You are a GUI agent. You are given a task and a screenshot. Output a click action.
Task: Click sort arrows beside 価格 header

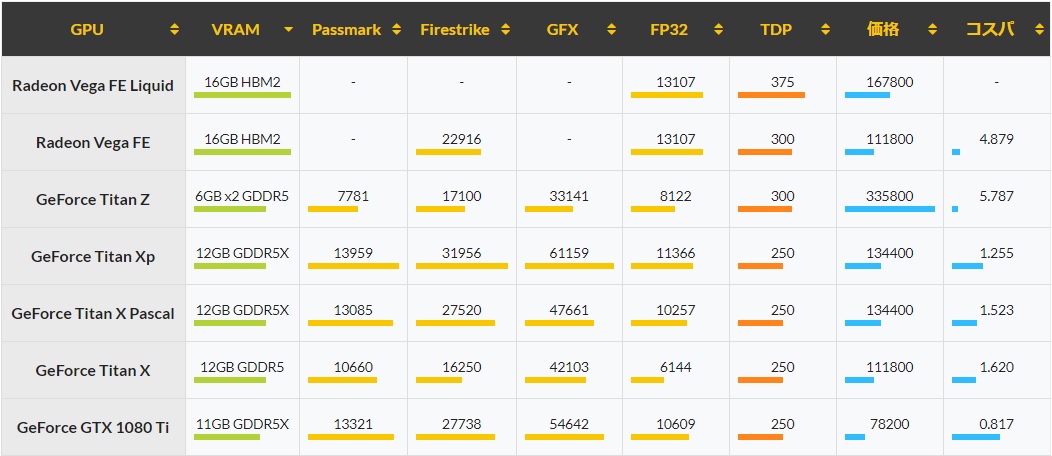point(933,30)
